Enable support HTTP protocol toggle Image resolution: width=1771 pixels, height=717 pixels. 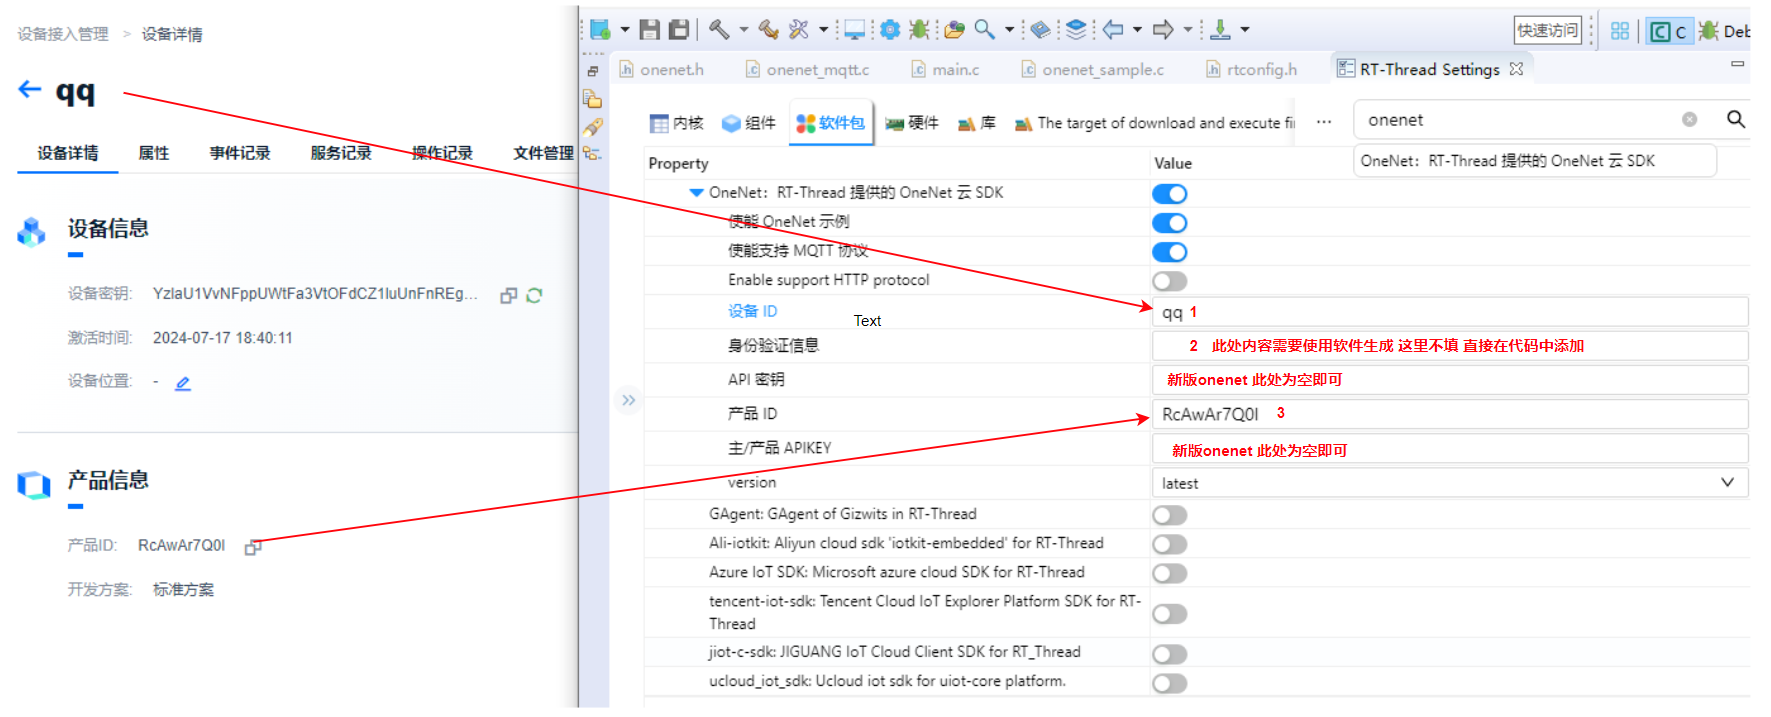click(x=1169, y=281)
